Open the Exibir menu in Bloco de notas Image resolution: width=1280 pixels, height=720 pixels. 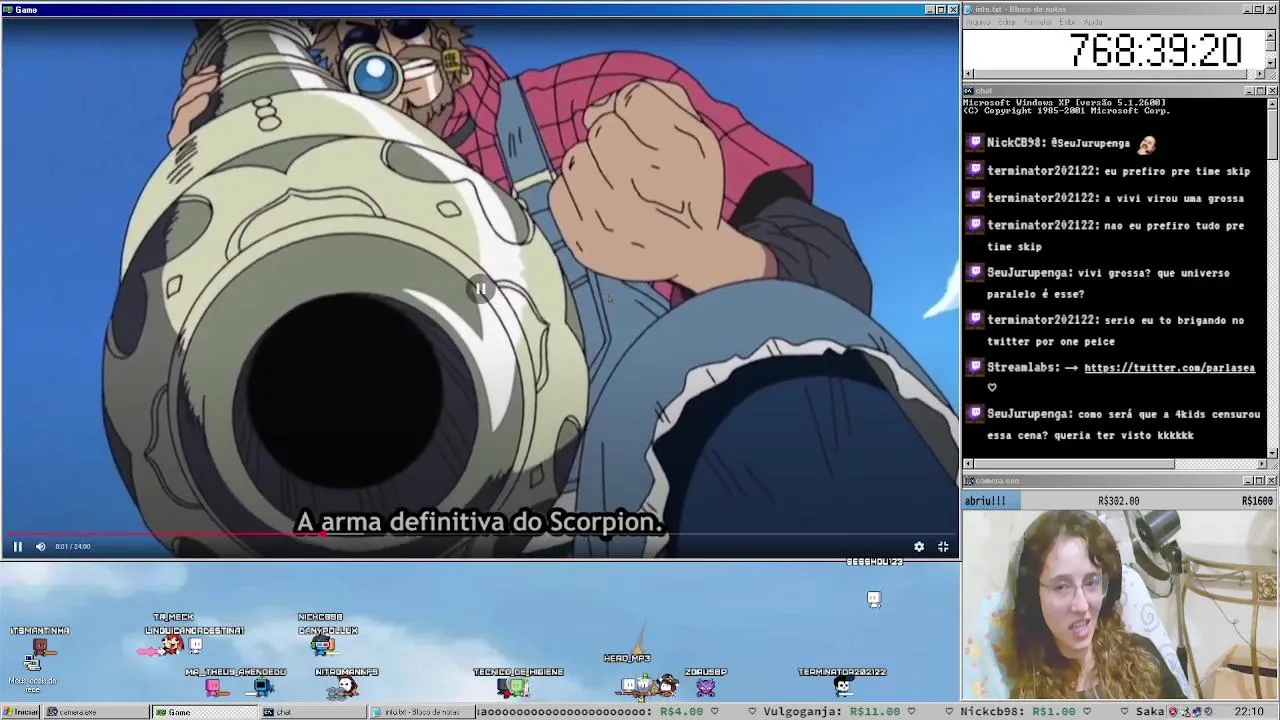1067,22
